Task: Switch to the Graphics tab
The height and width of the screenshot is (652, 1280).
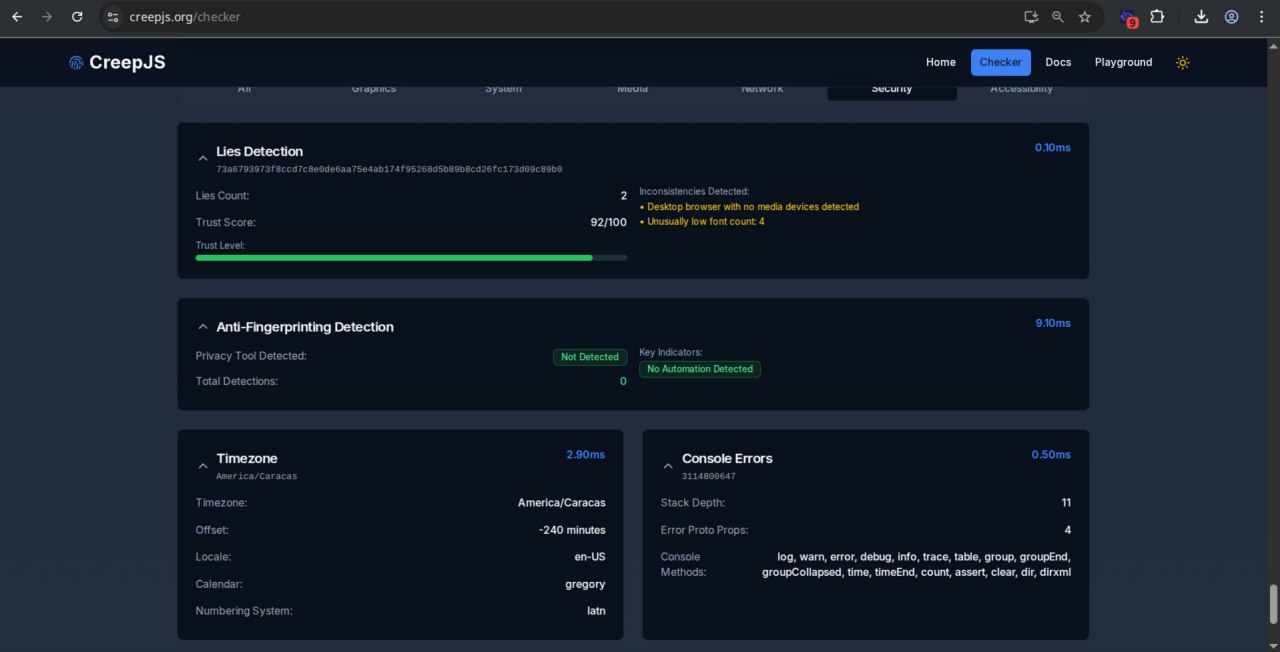Action: pyautogui.click(x=374, y=89)
